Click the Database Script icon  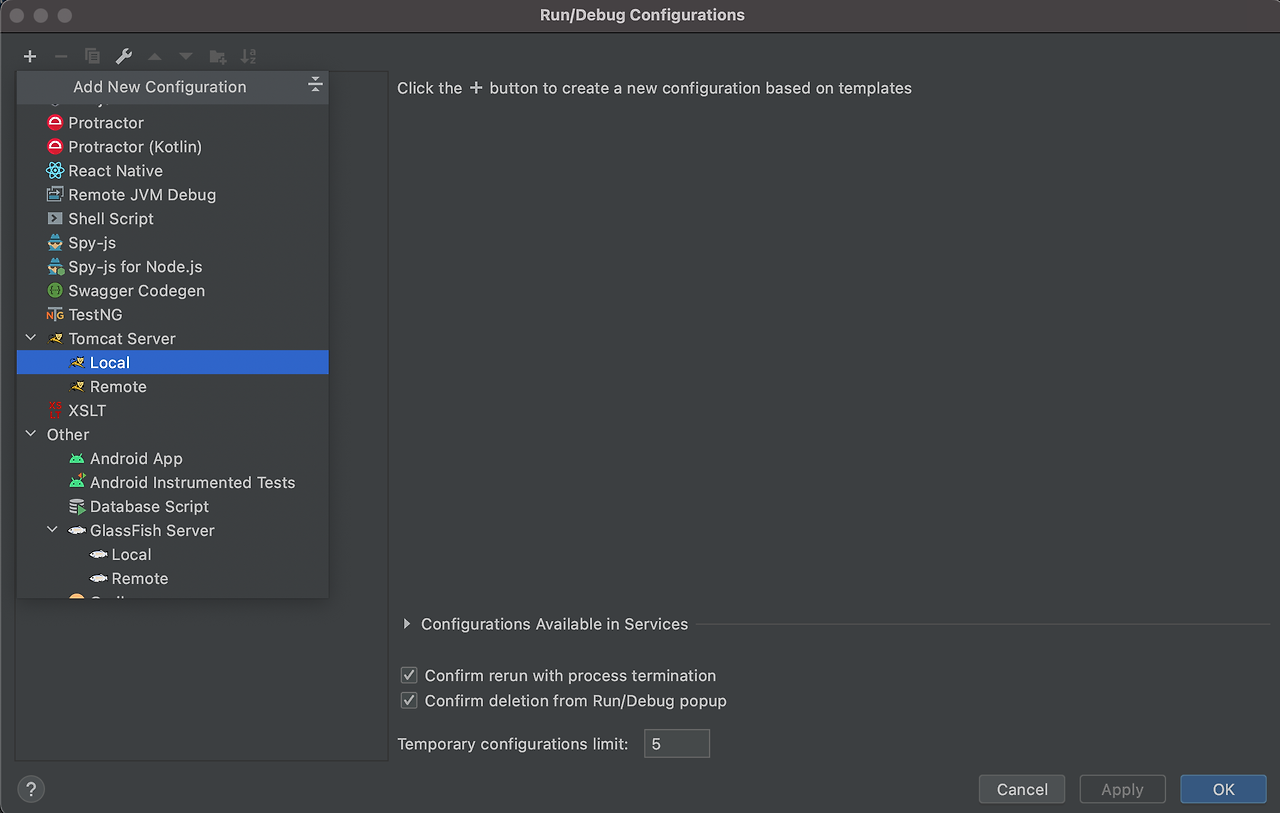(x=77, y=507)
